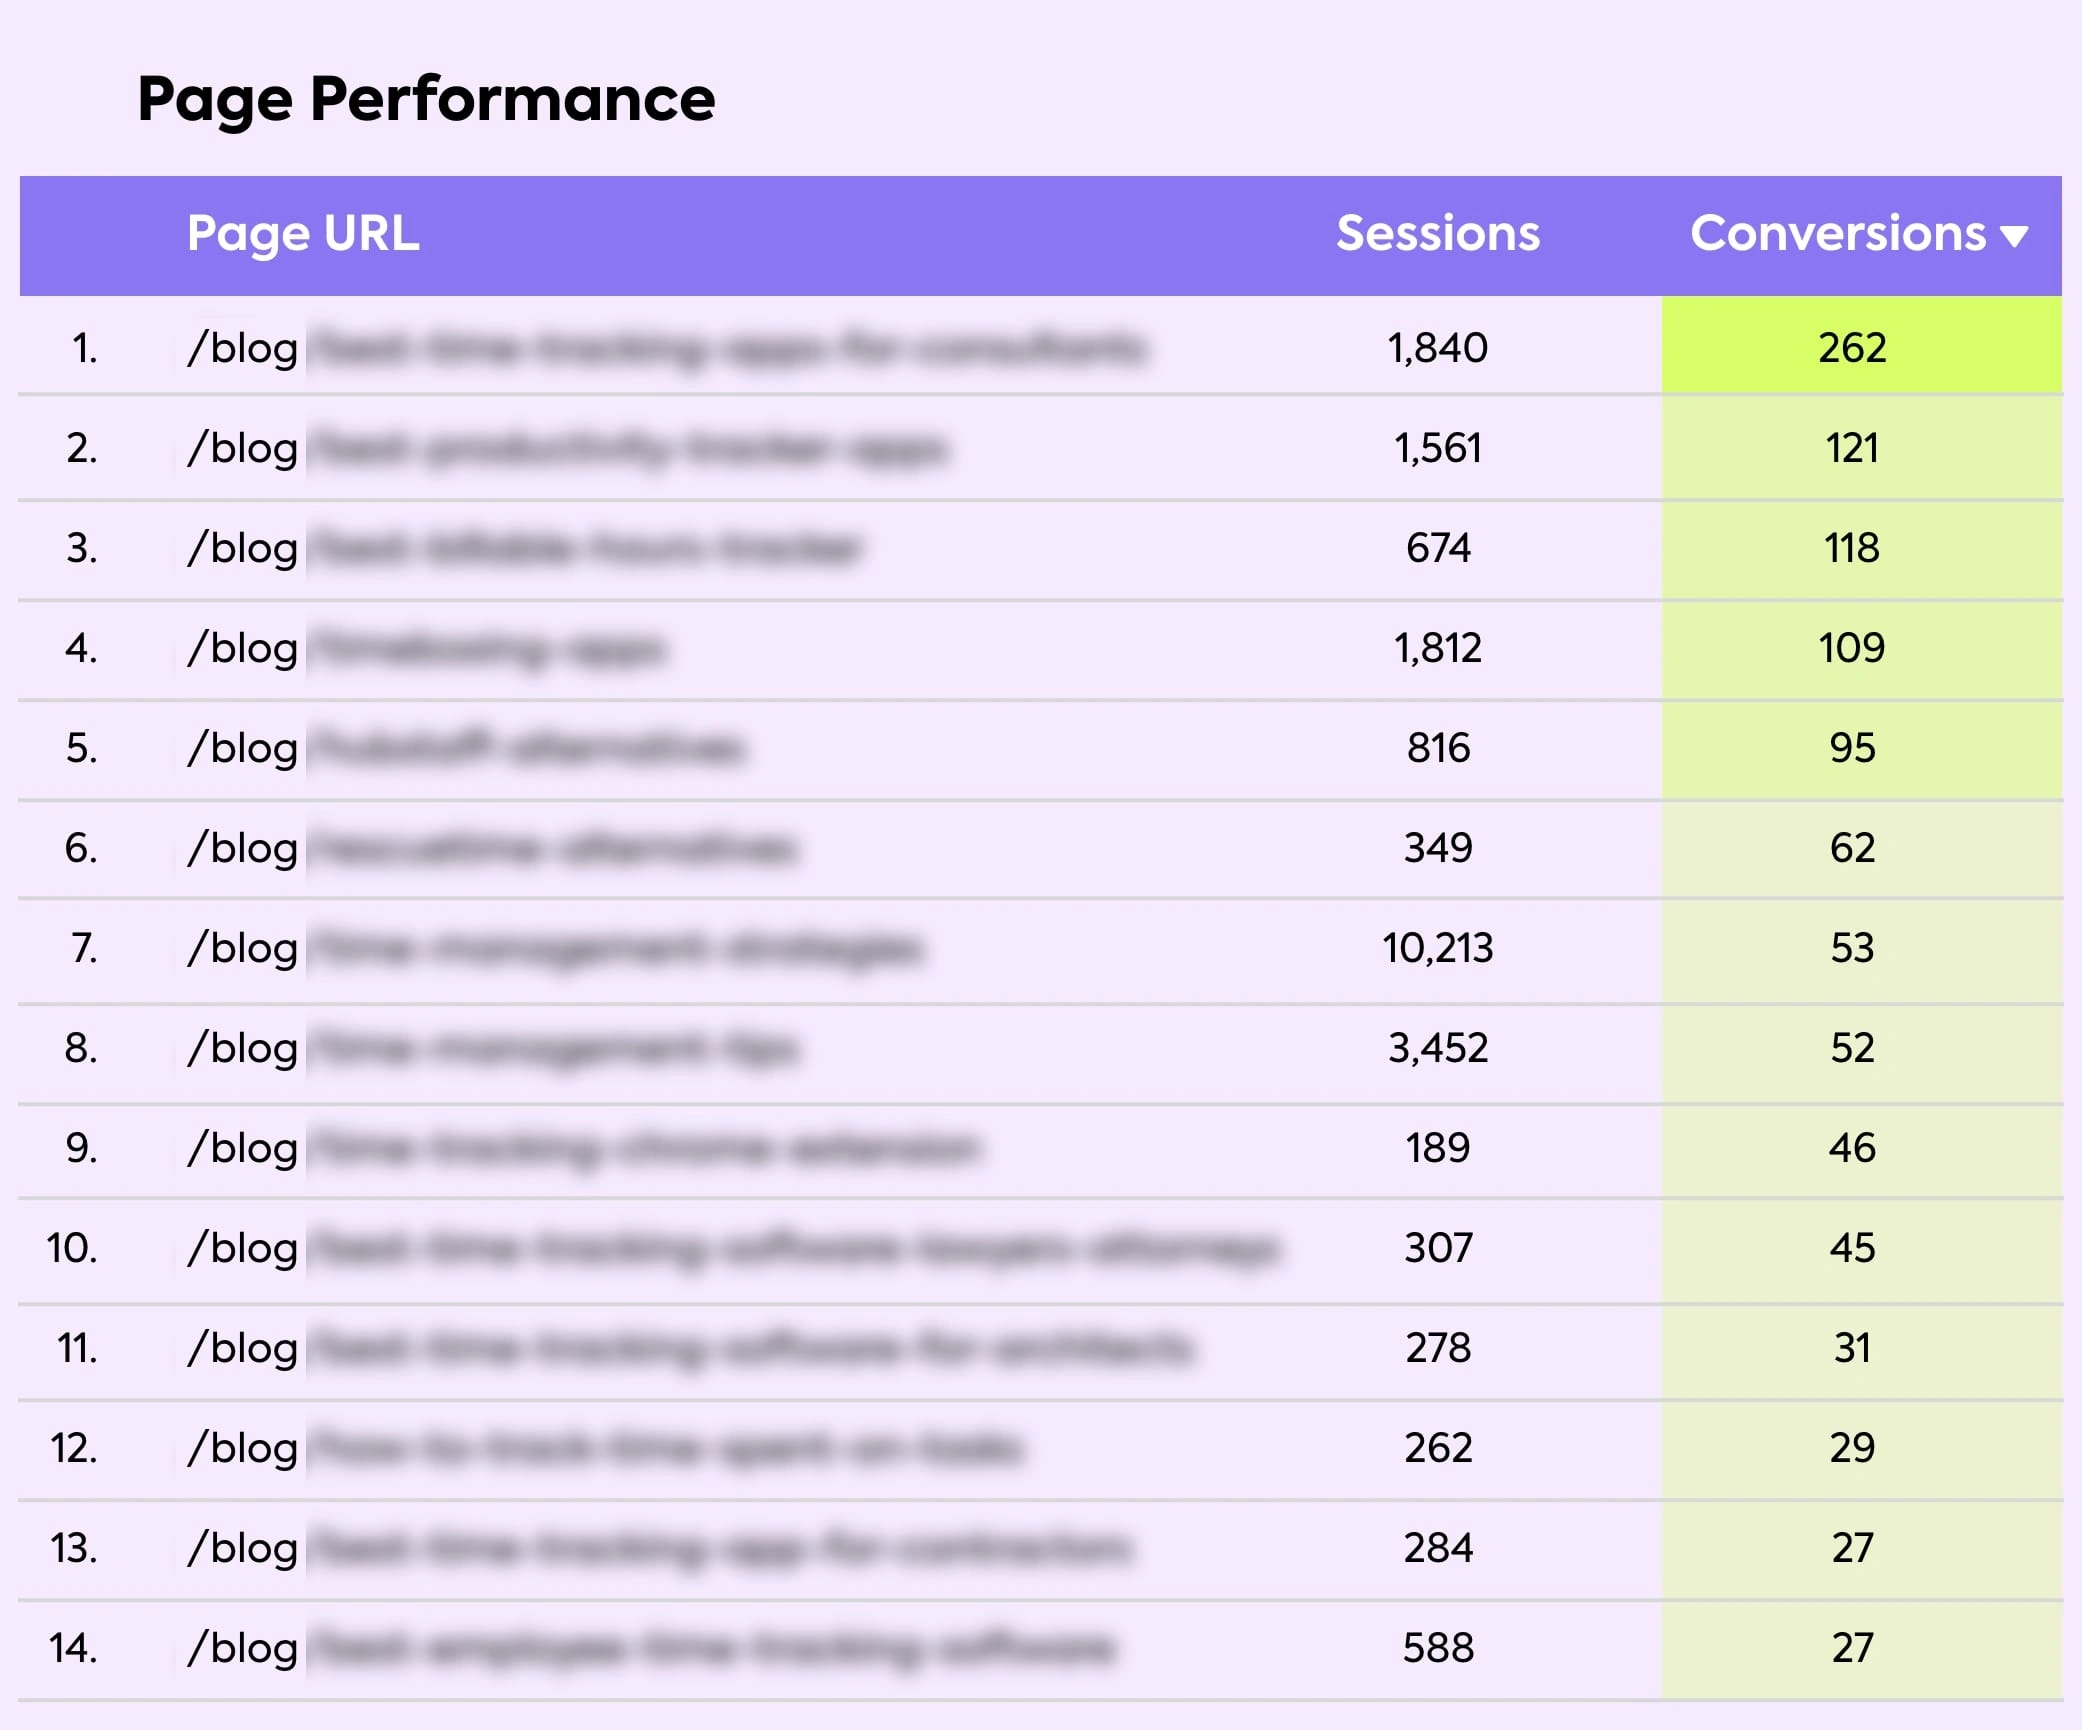Select the 1,840 sessions value
The width and height of the screenshot is (2082, 1730).
coord(1437,348)
